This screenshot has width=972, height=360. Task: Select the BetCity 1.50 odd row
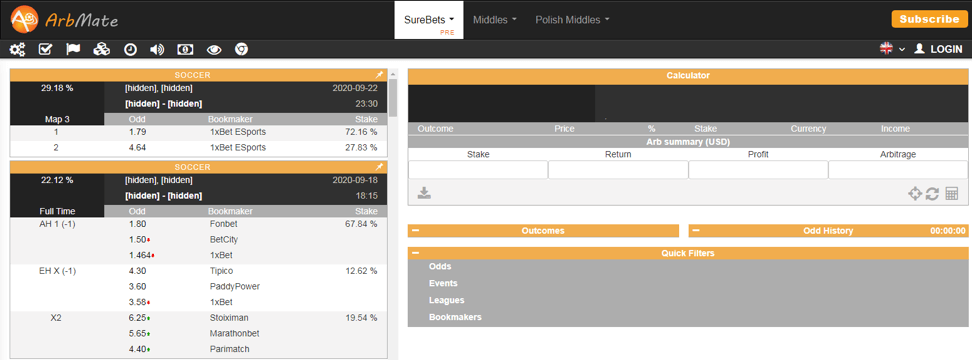point(198,240)
